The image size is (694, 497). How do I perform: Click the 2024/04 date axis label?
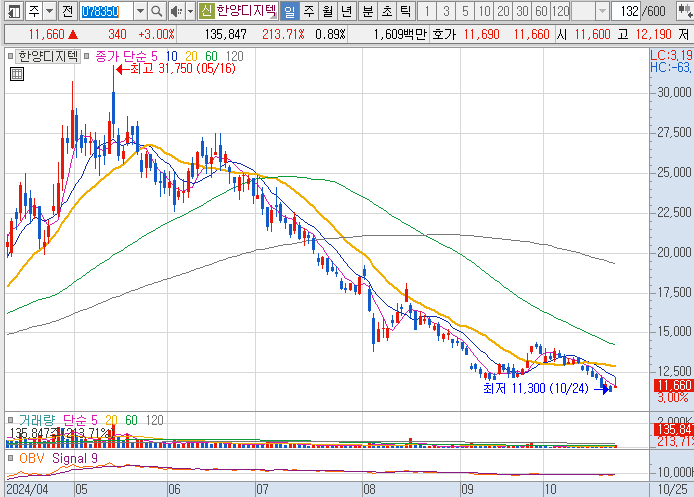[27, 489]
